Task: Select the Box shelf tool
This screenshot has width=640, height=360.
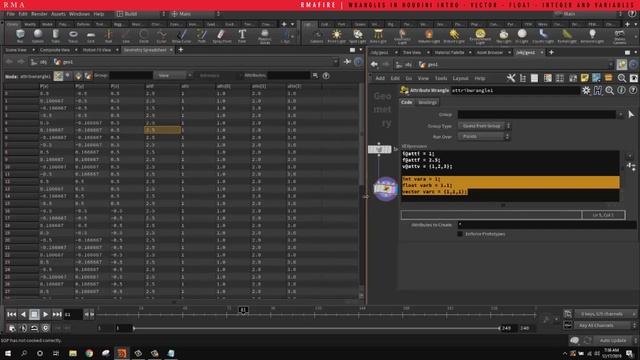Action: 20,36
